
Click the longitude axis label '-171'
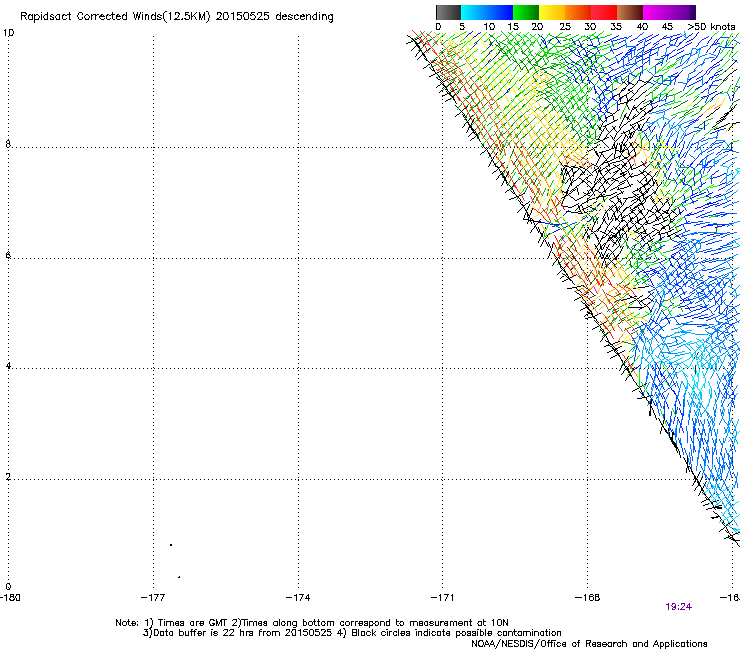pyautogui.click(x=442, y=598)
